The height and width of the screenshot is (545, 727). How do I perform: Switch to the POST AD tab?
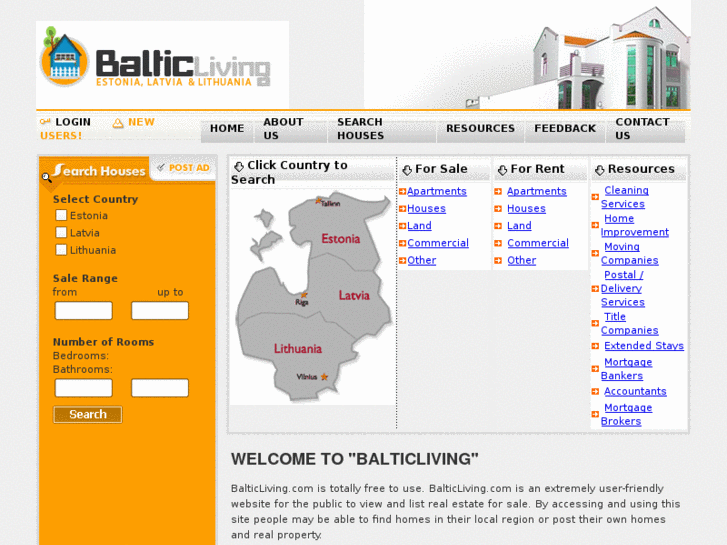tap(185, 168)
